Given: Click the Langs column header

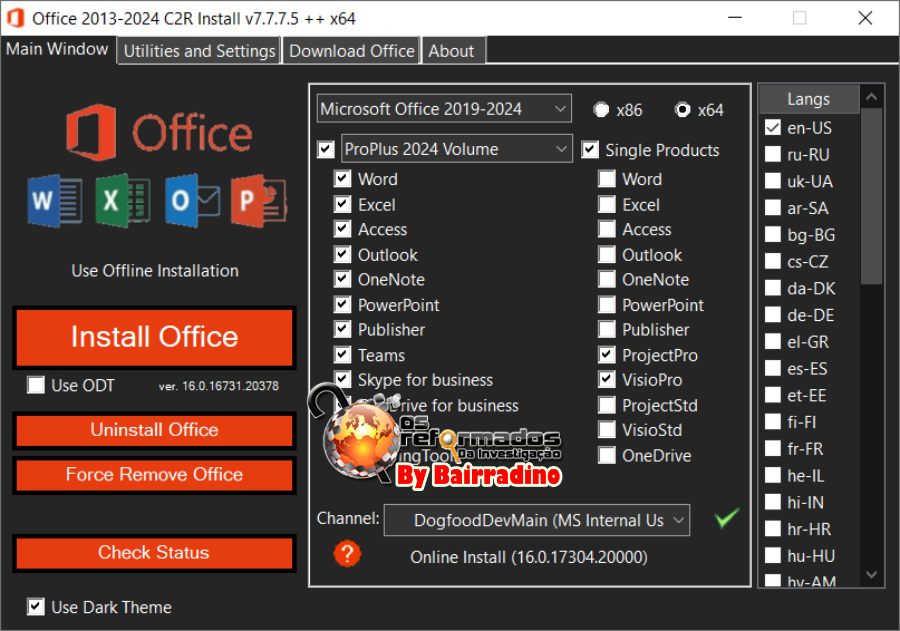Looking at the screenshot, I should 809,99.
